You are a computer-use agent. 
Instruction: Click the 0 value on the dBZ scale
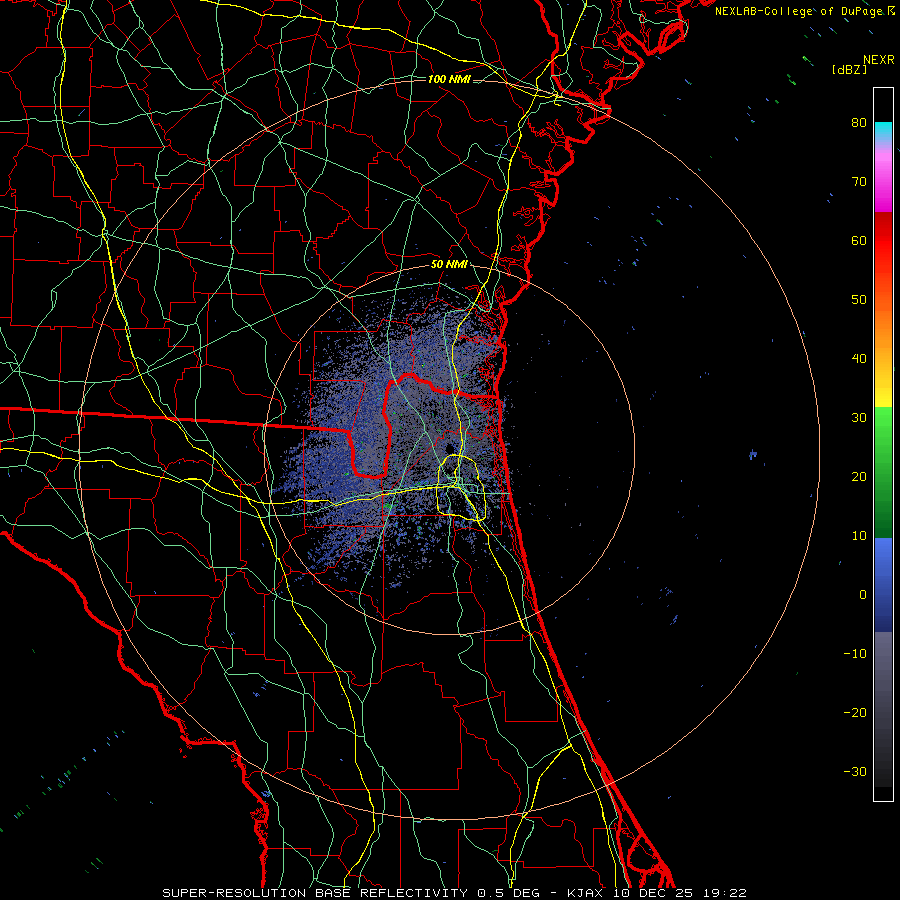pos(863,595)
